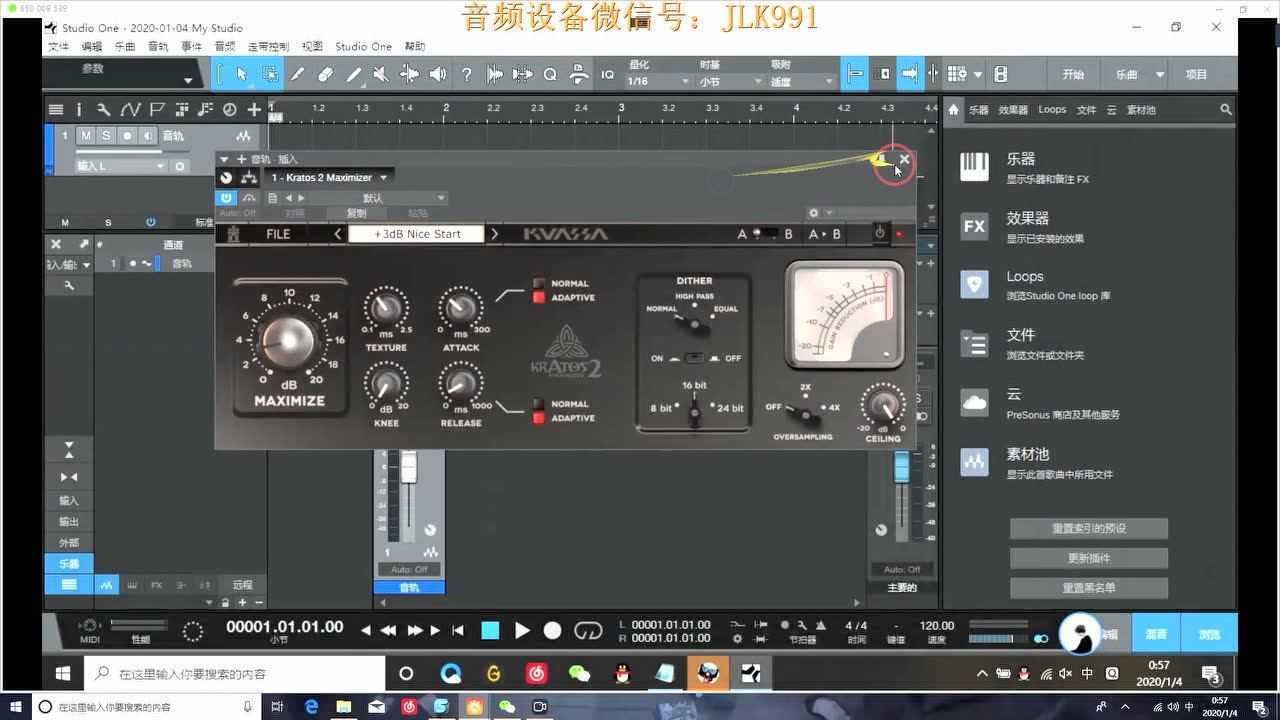
Task: Open 文件 menu
Action: 59,46
